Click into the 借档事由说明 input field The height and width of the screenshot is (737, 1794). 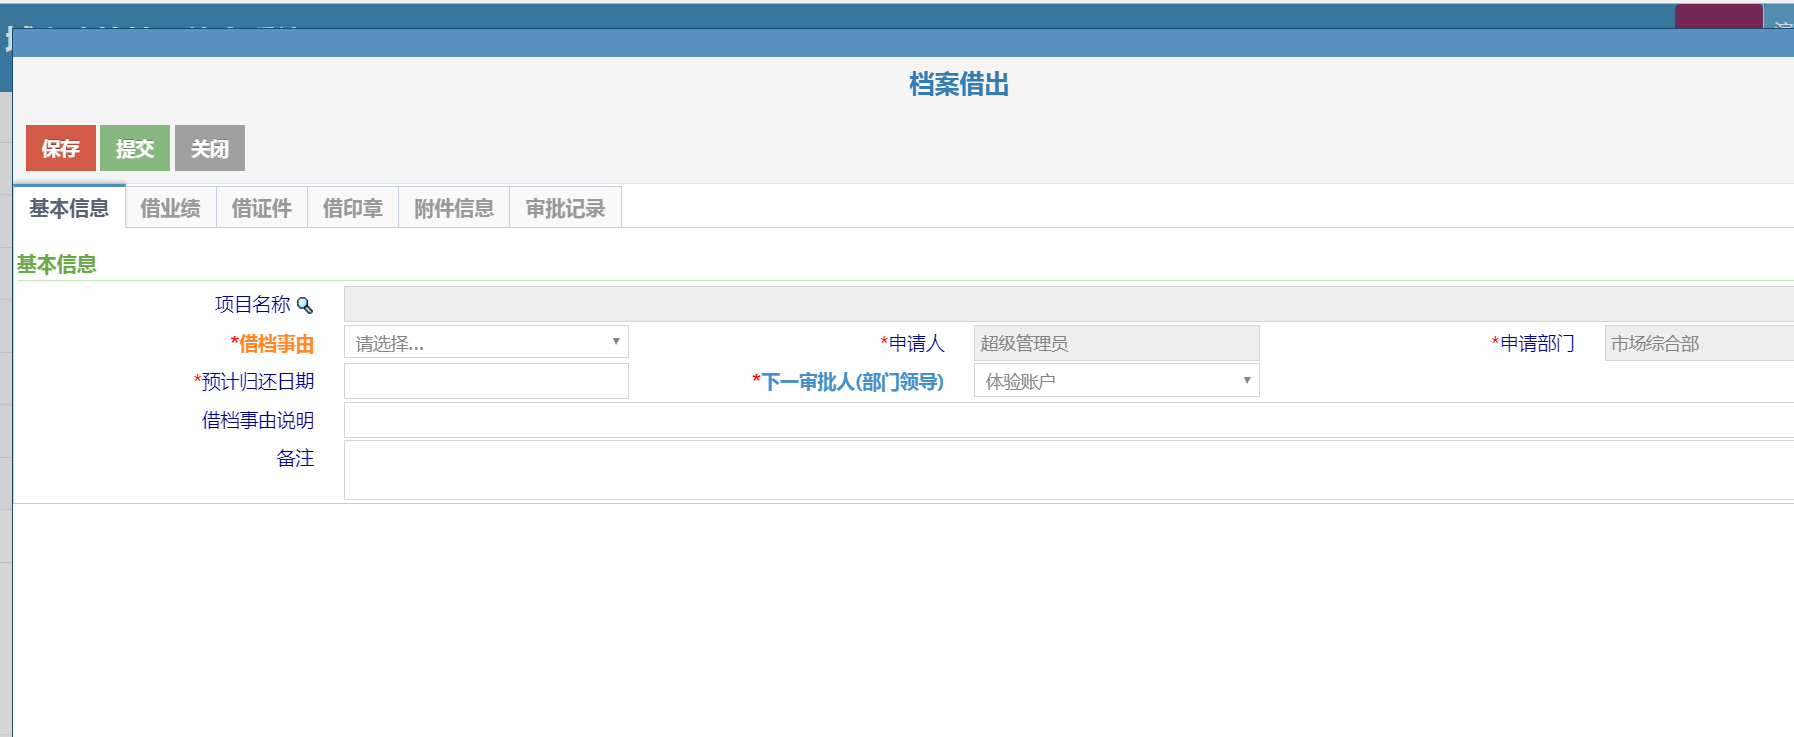[1069, 420]
